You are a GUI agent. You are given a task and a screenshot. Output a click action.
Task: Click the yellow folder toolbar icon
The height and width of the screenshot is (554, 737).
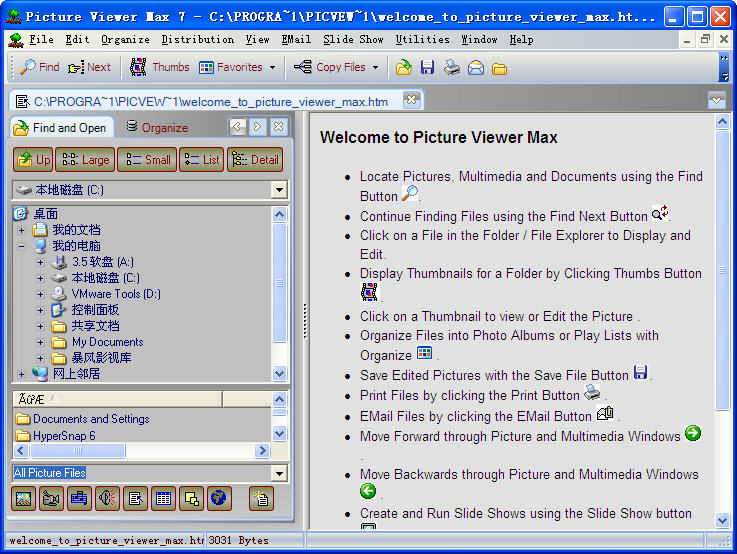tap(499, 69)
